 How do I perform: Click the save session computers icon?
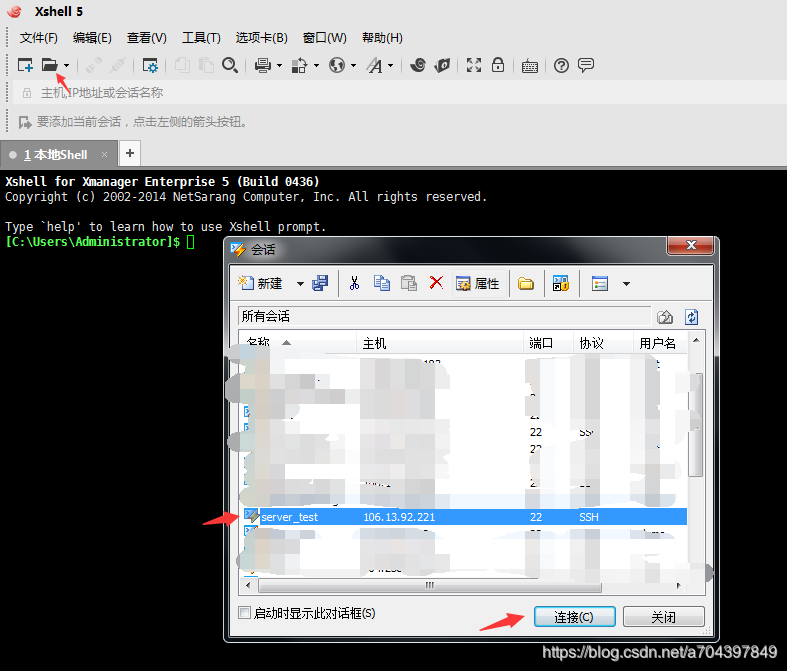pos(320,283)
